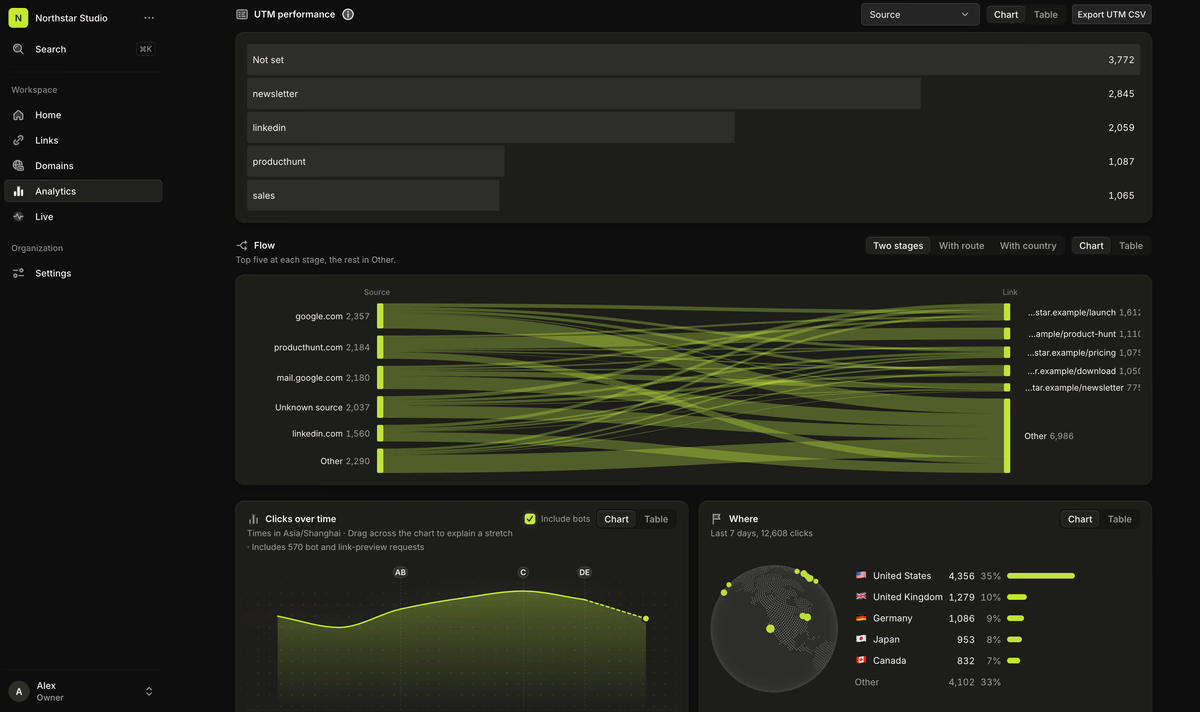This screenshot has width=1200, height=712.
Task: Click Alex's avatar at bottom left
Action: pos(18,691)
